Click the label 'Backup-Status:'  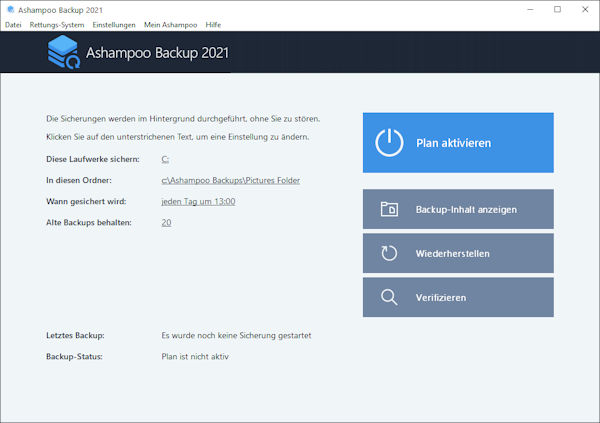pos(74,356)
